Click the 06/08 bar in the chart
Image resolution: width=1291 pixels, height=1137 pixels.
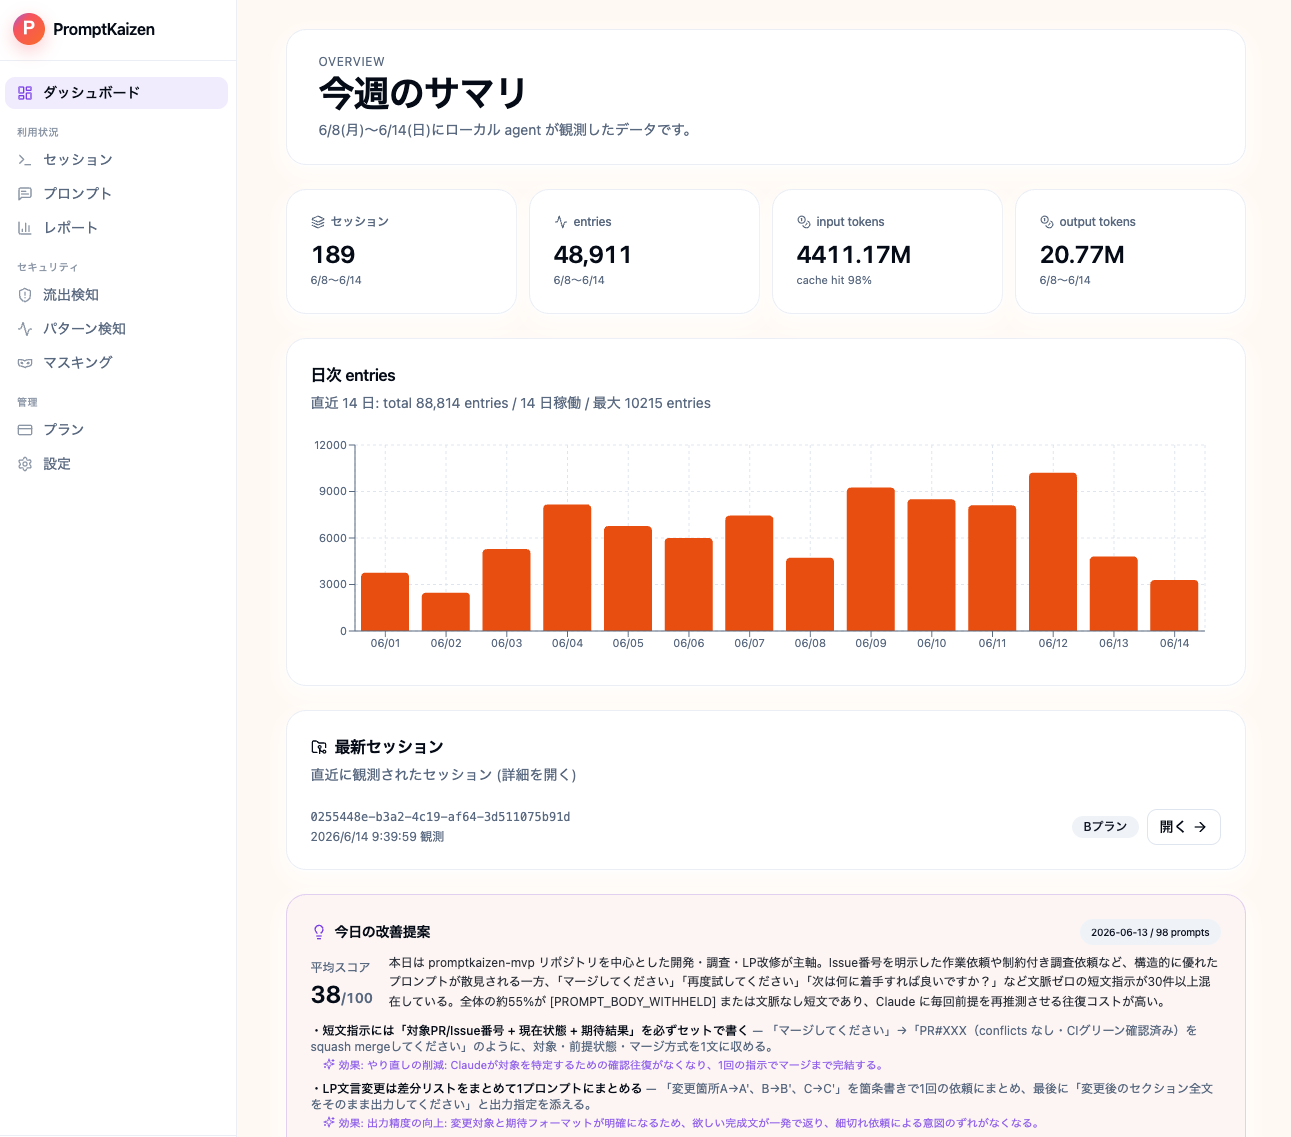(x=810, y=595)
